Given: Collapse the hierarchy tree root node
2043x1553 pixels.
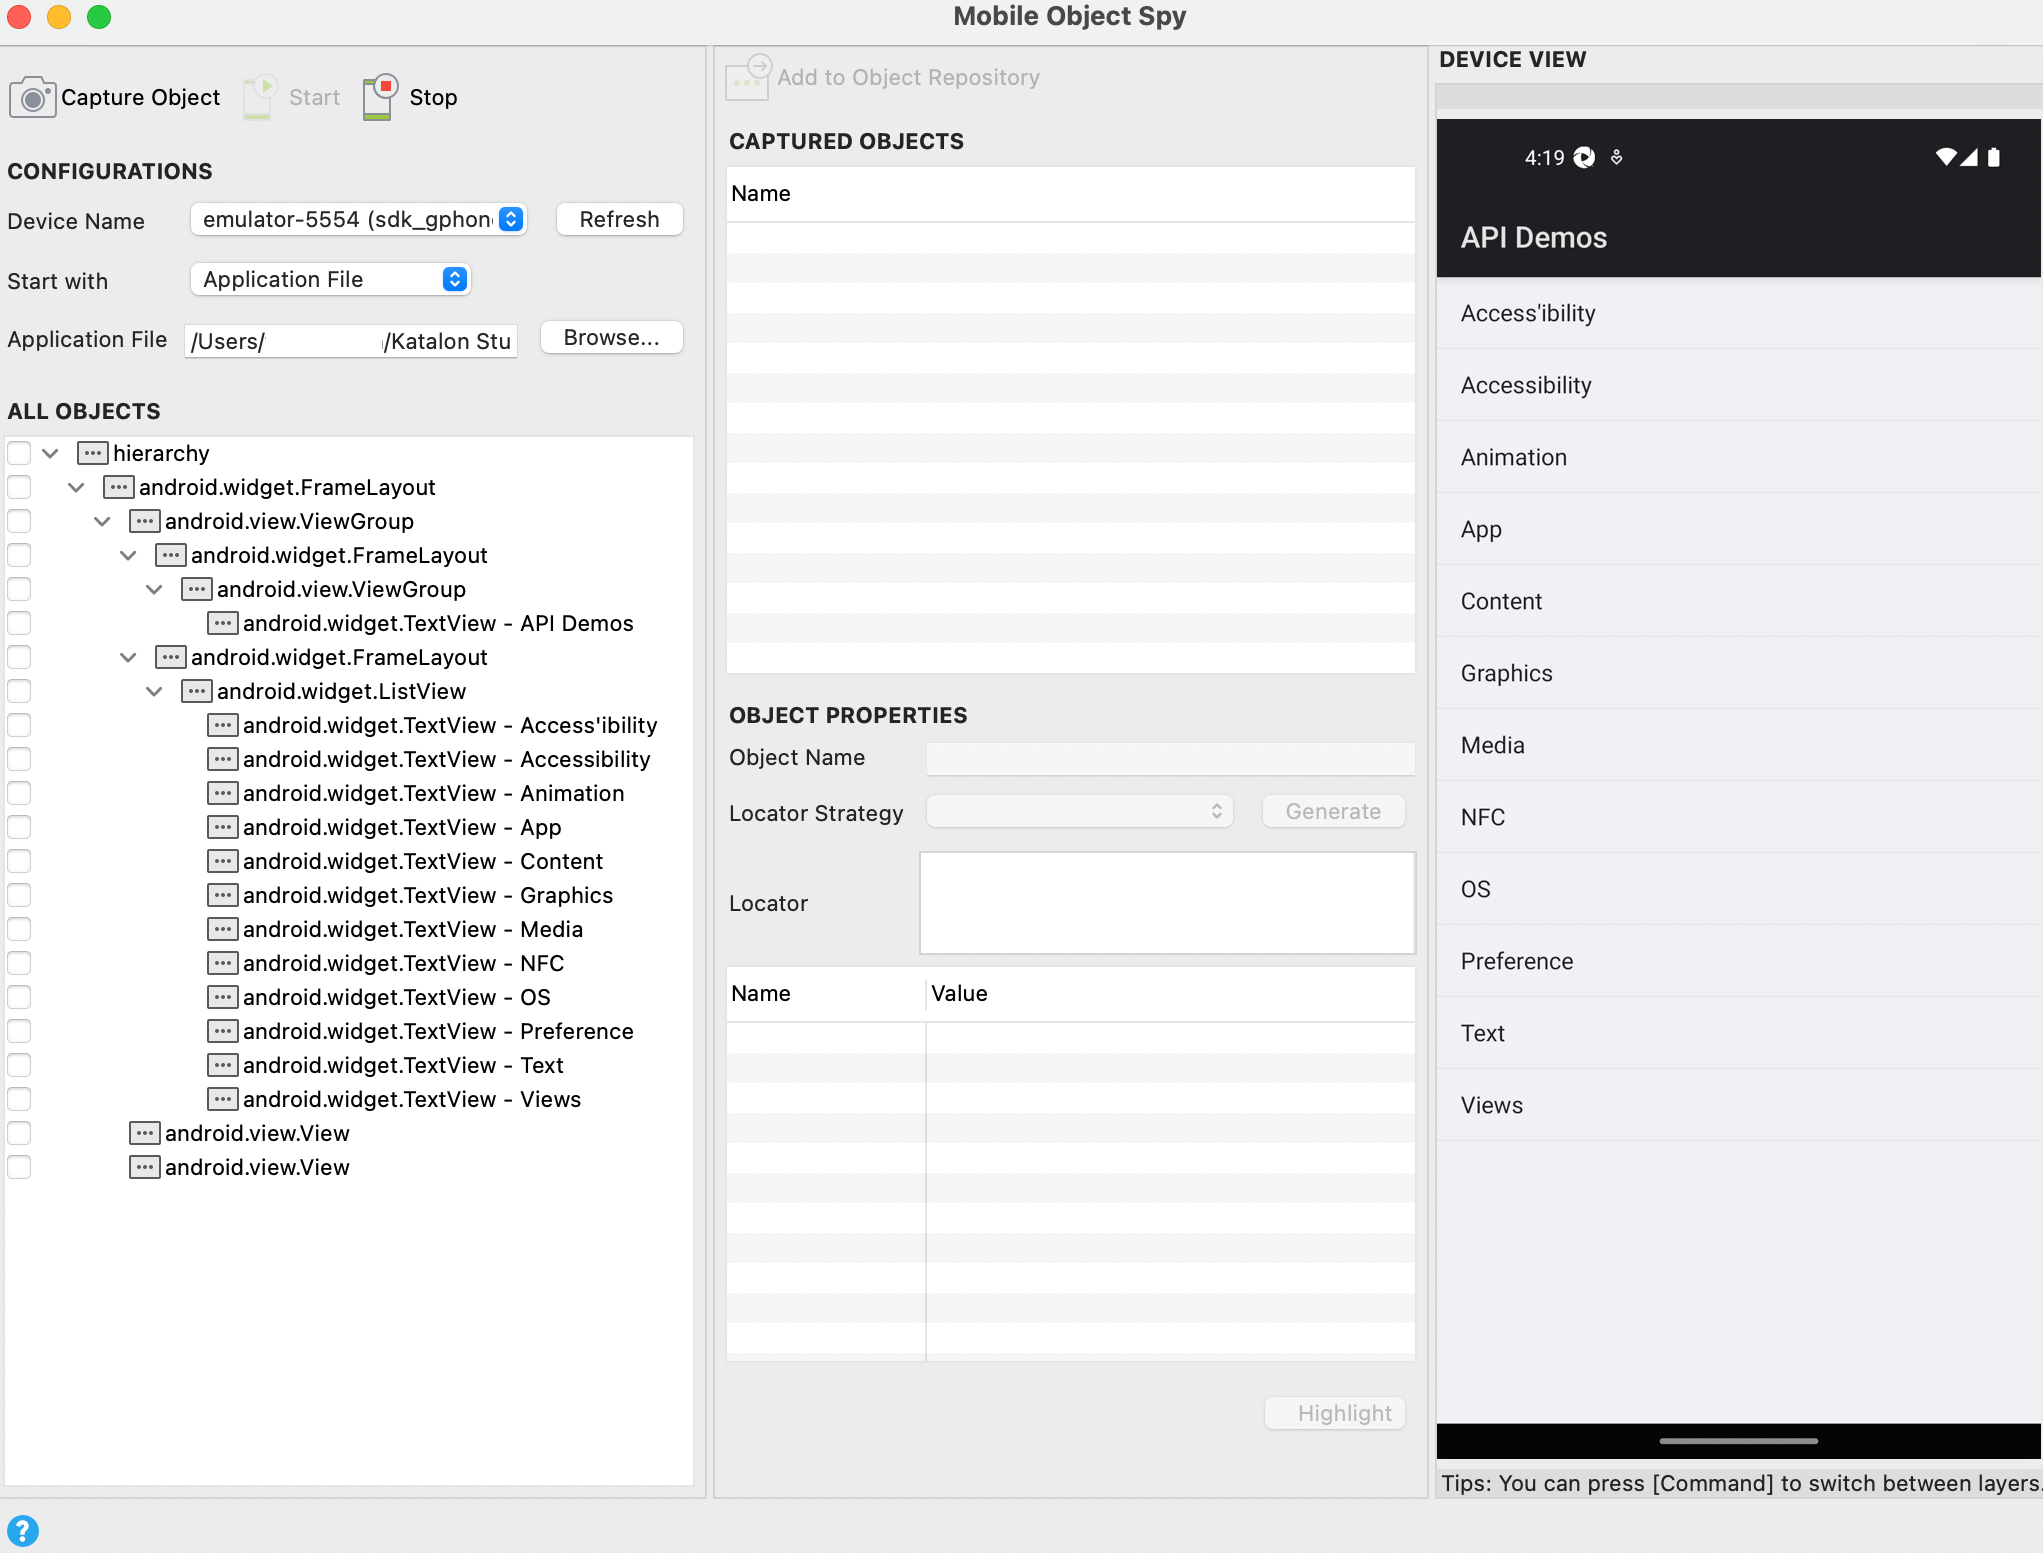Looking at the screenshot, I should (49, 452).
